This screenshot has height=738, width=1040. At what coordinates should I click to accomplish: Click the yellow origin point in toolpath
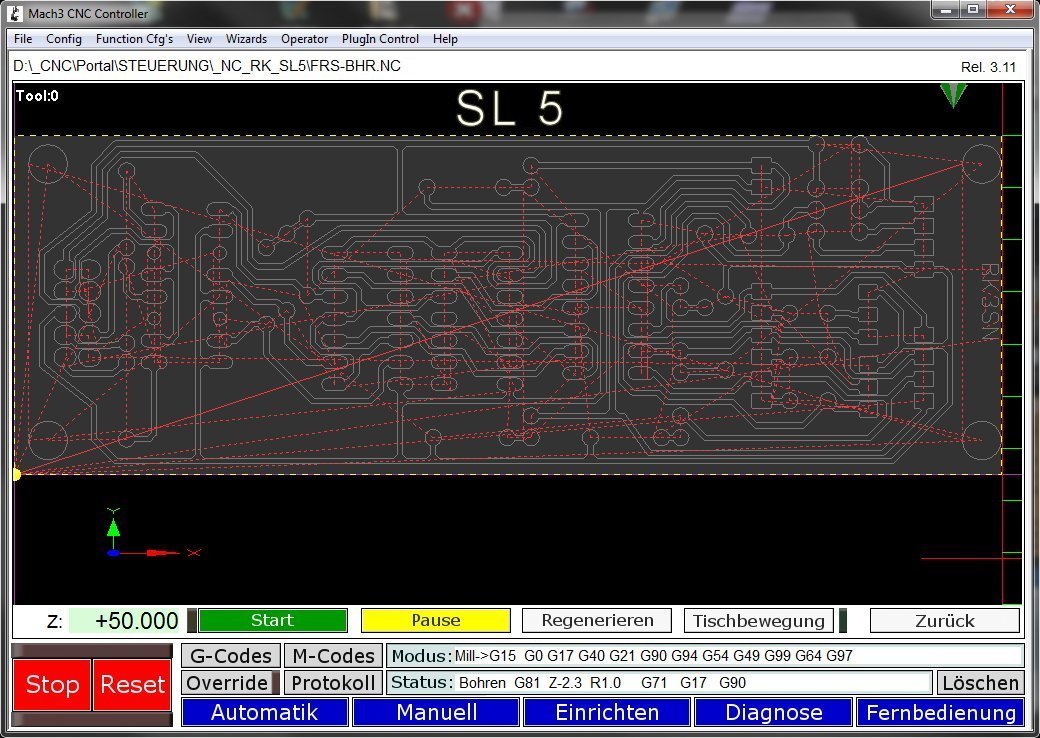(17, 474)
